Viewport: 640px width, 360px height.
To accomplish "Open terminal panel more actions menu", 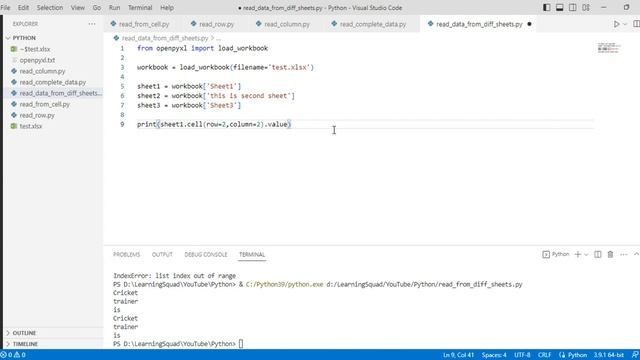I will 623,254.
